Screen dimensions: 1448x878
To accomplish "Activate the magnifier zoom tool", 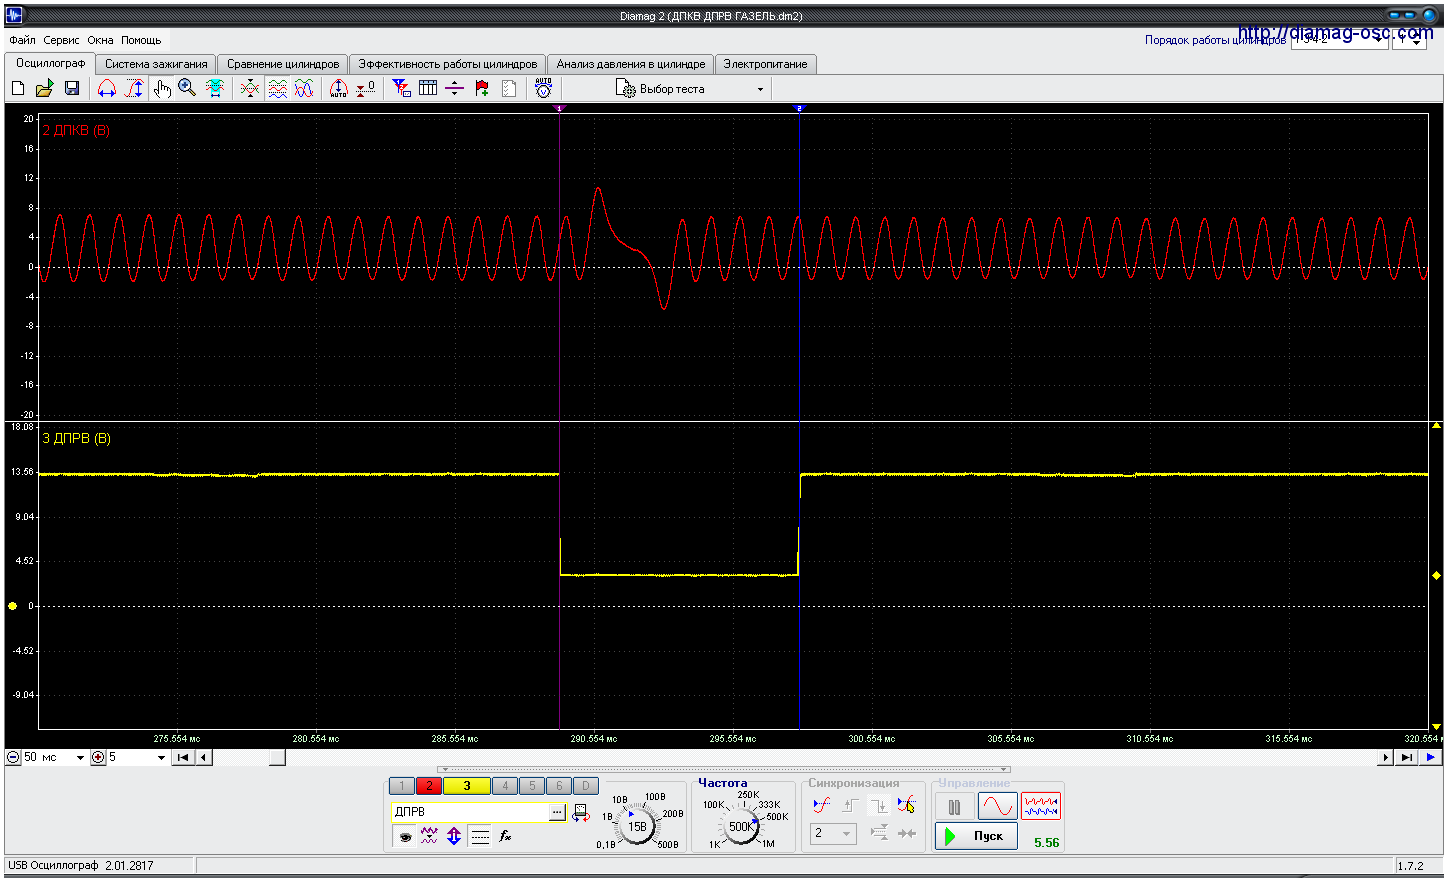I will tap(187, 88).
